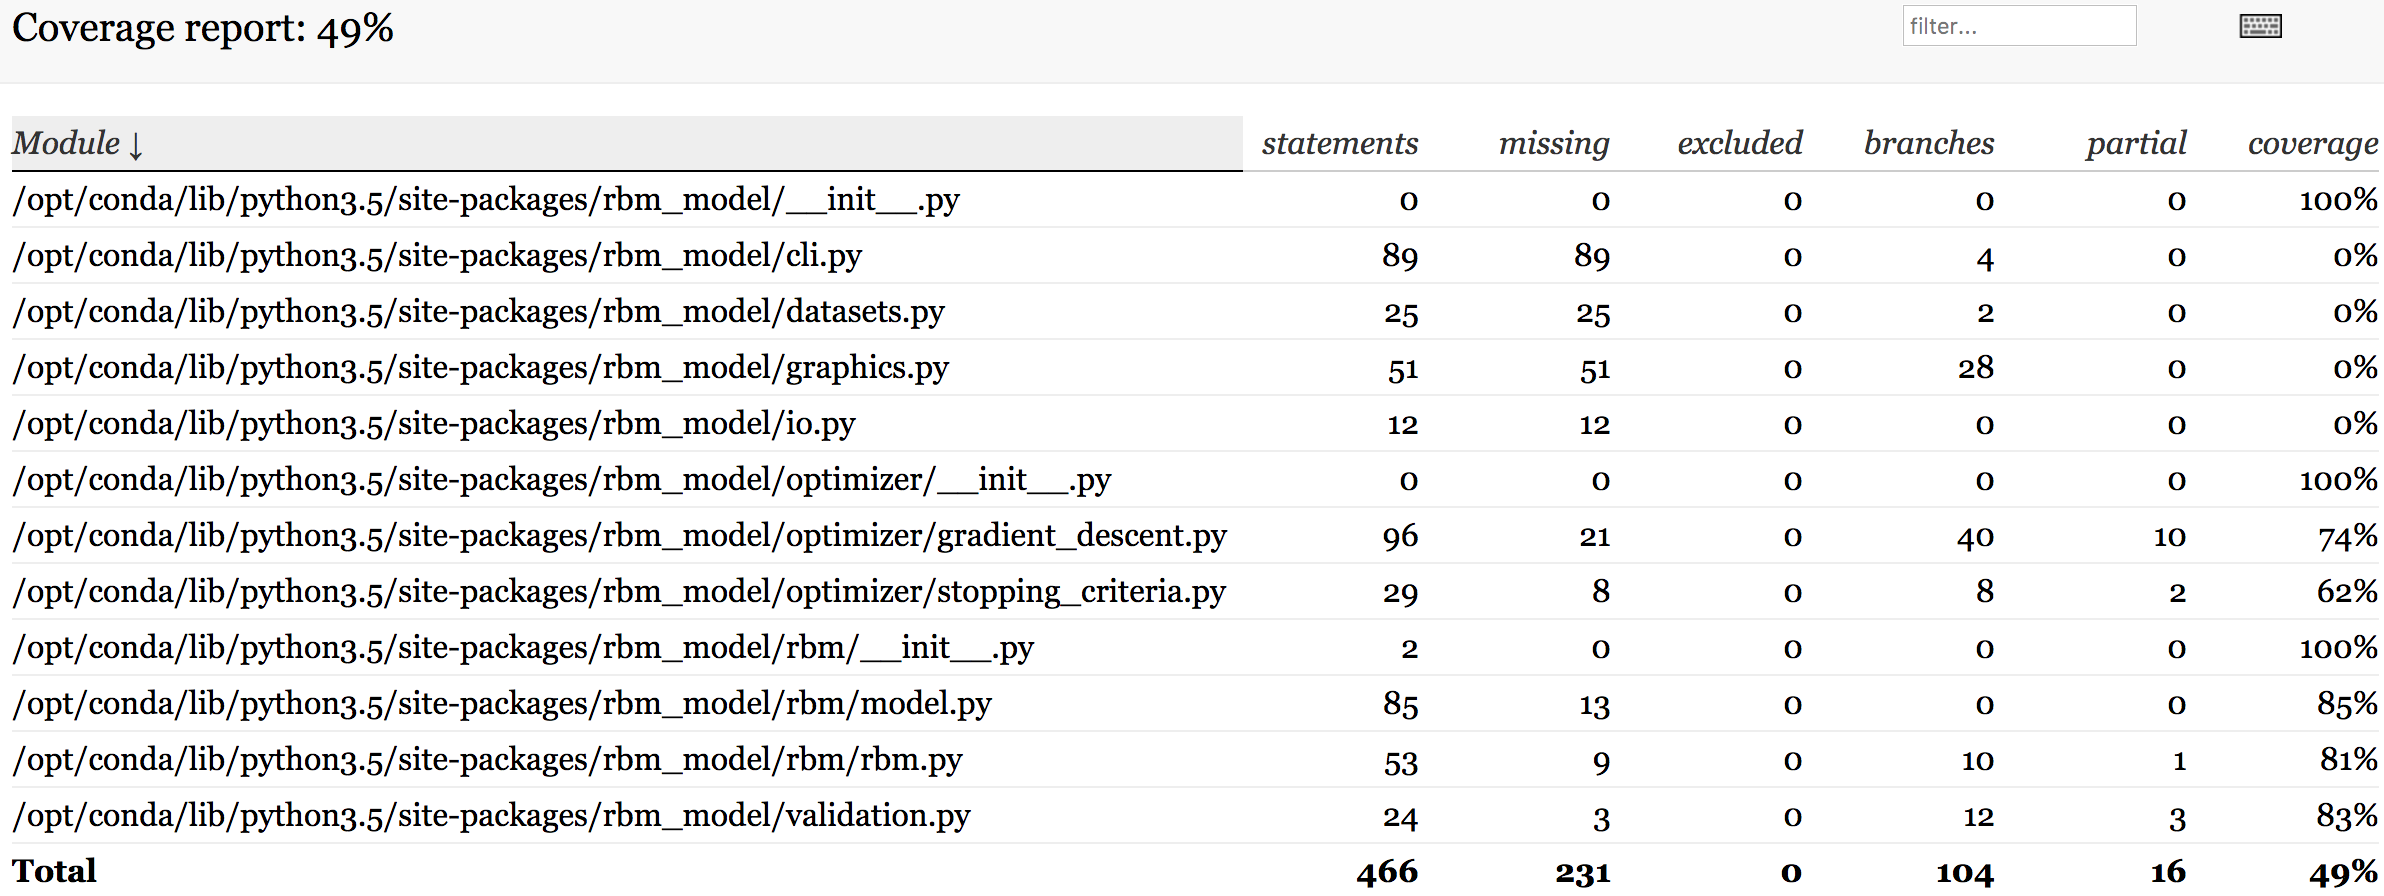Open rbm_model/__init__.py module report
This screenshot has height=896, width=2384.
pos(486,200)
